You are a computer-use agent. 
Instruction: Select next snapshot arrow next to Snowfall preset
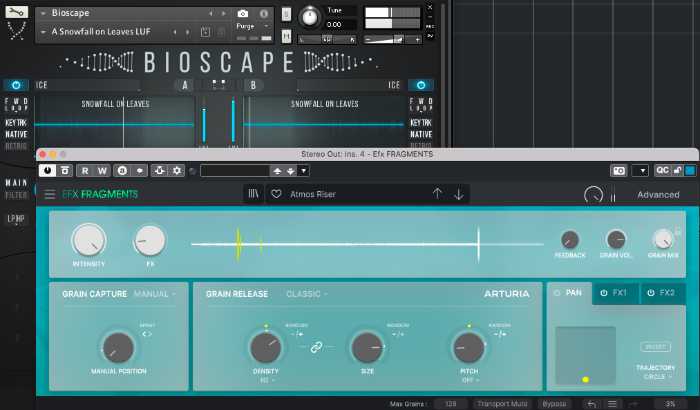(188, 32)
